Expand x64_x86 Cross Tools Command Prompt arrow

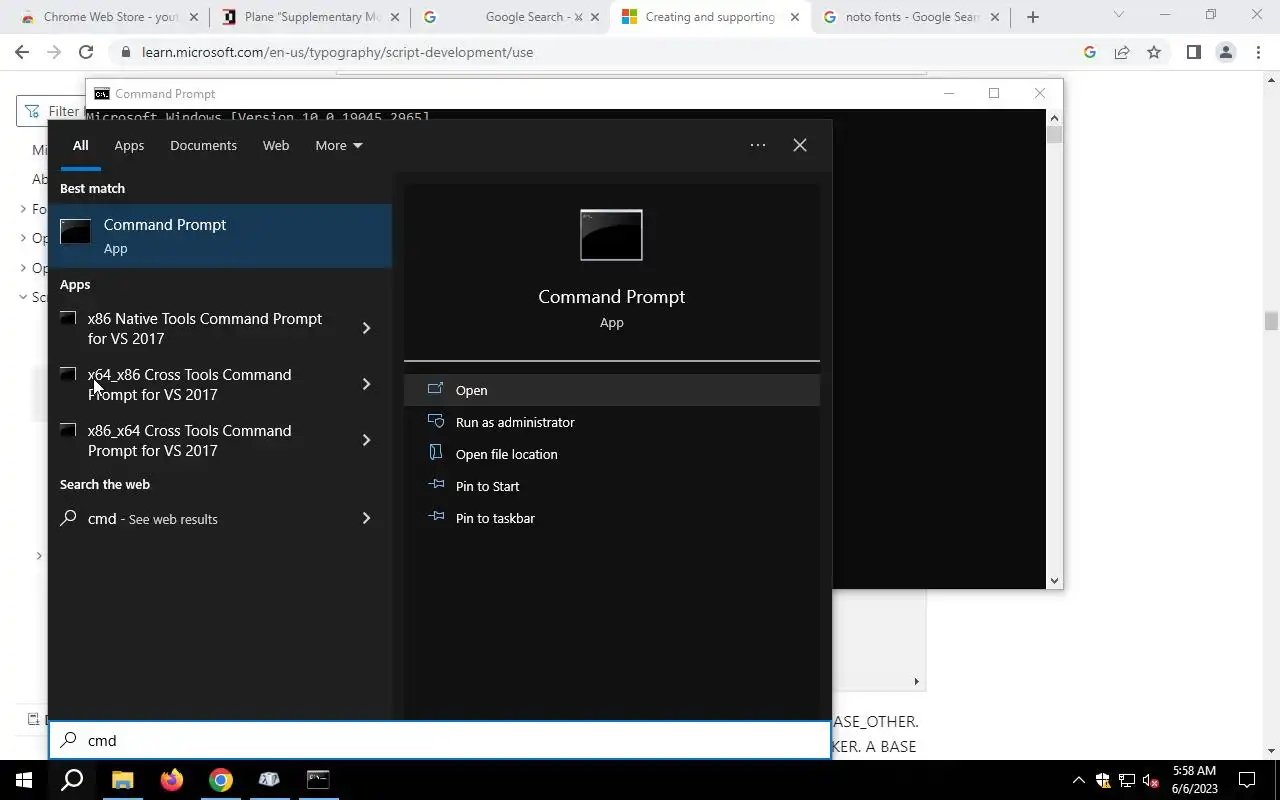tap(366, 384)
